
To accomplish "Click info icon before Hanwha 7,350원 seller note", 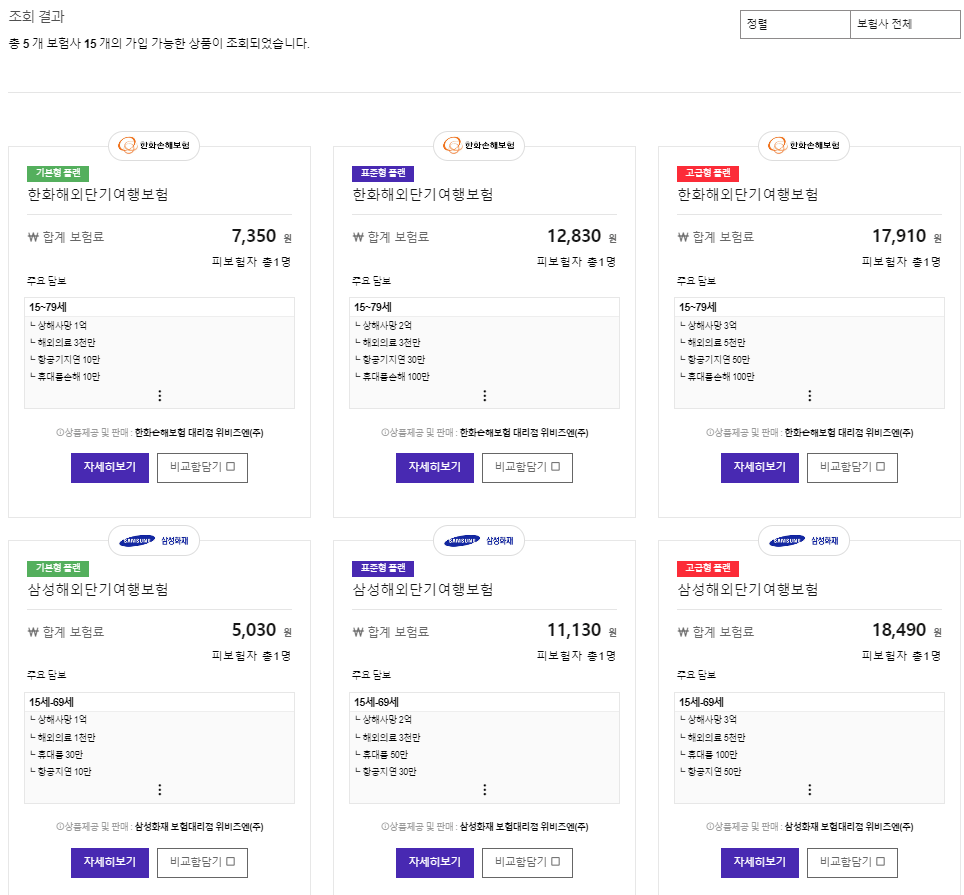I will (60, 433).
